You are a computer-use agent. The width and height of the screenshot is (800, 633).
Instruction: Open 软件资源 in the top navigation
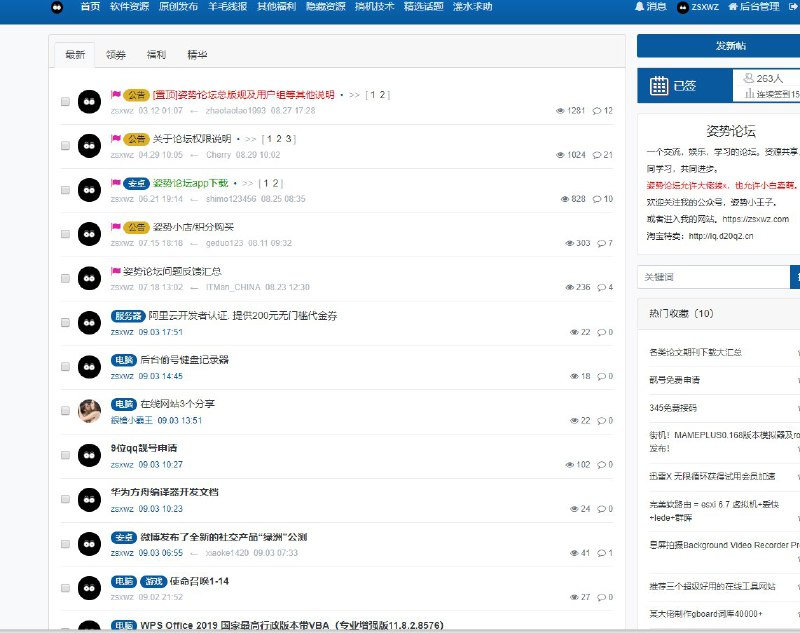tap(130, 7)
